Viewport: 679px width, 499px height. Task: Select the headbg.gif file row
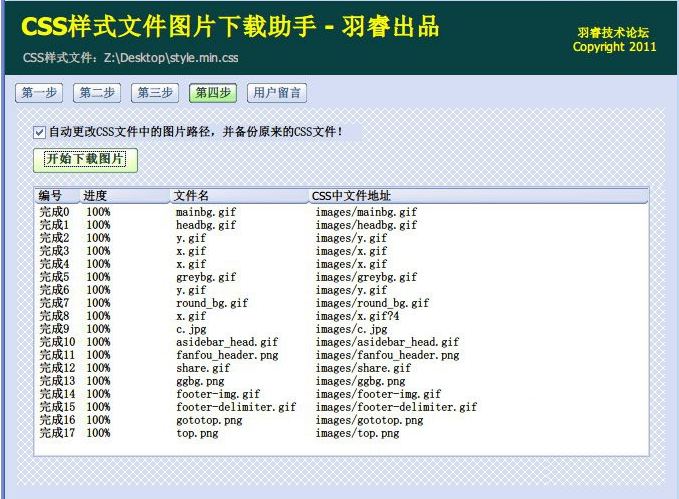pos(206,225)
